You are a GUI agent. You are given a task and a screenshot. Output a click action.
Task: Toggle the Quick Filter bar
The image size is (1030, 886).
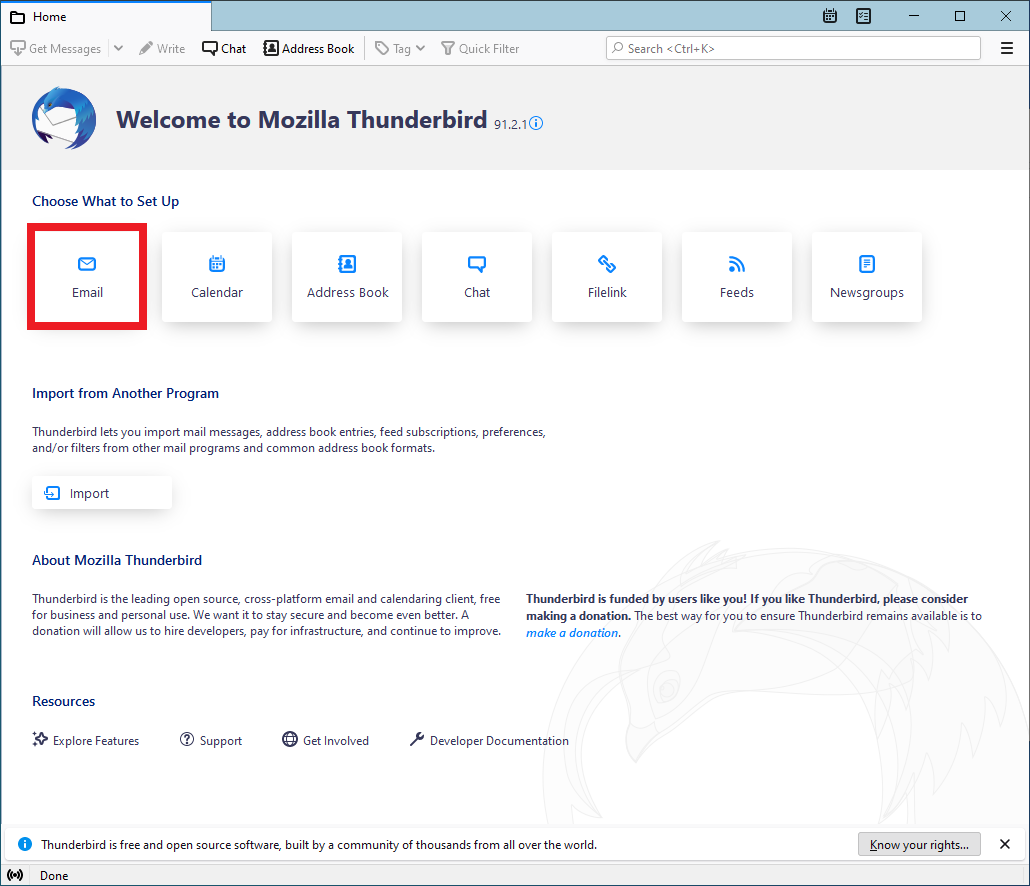[x=480, y=48]
